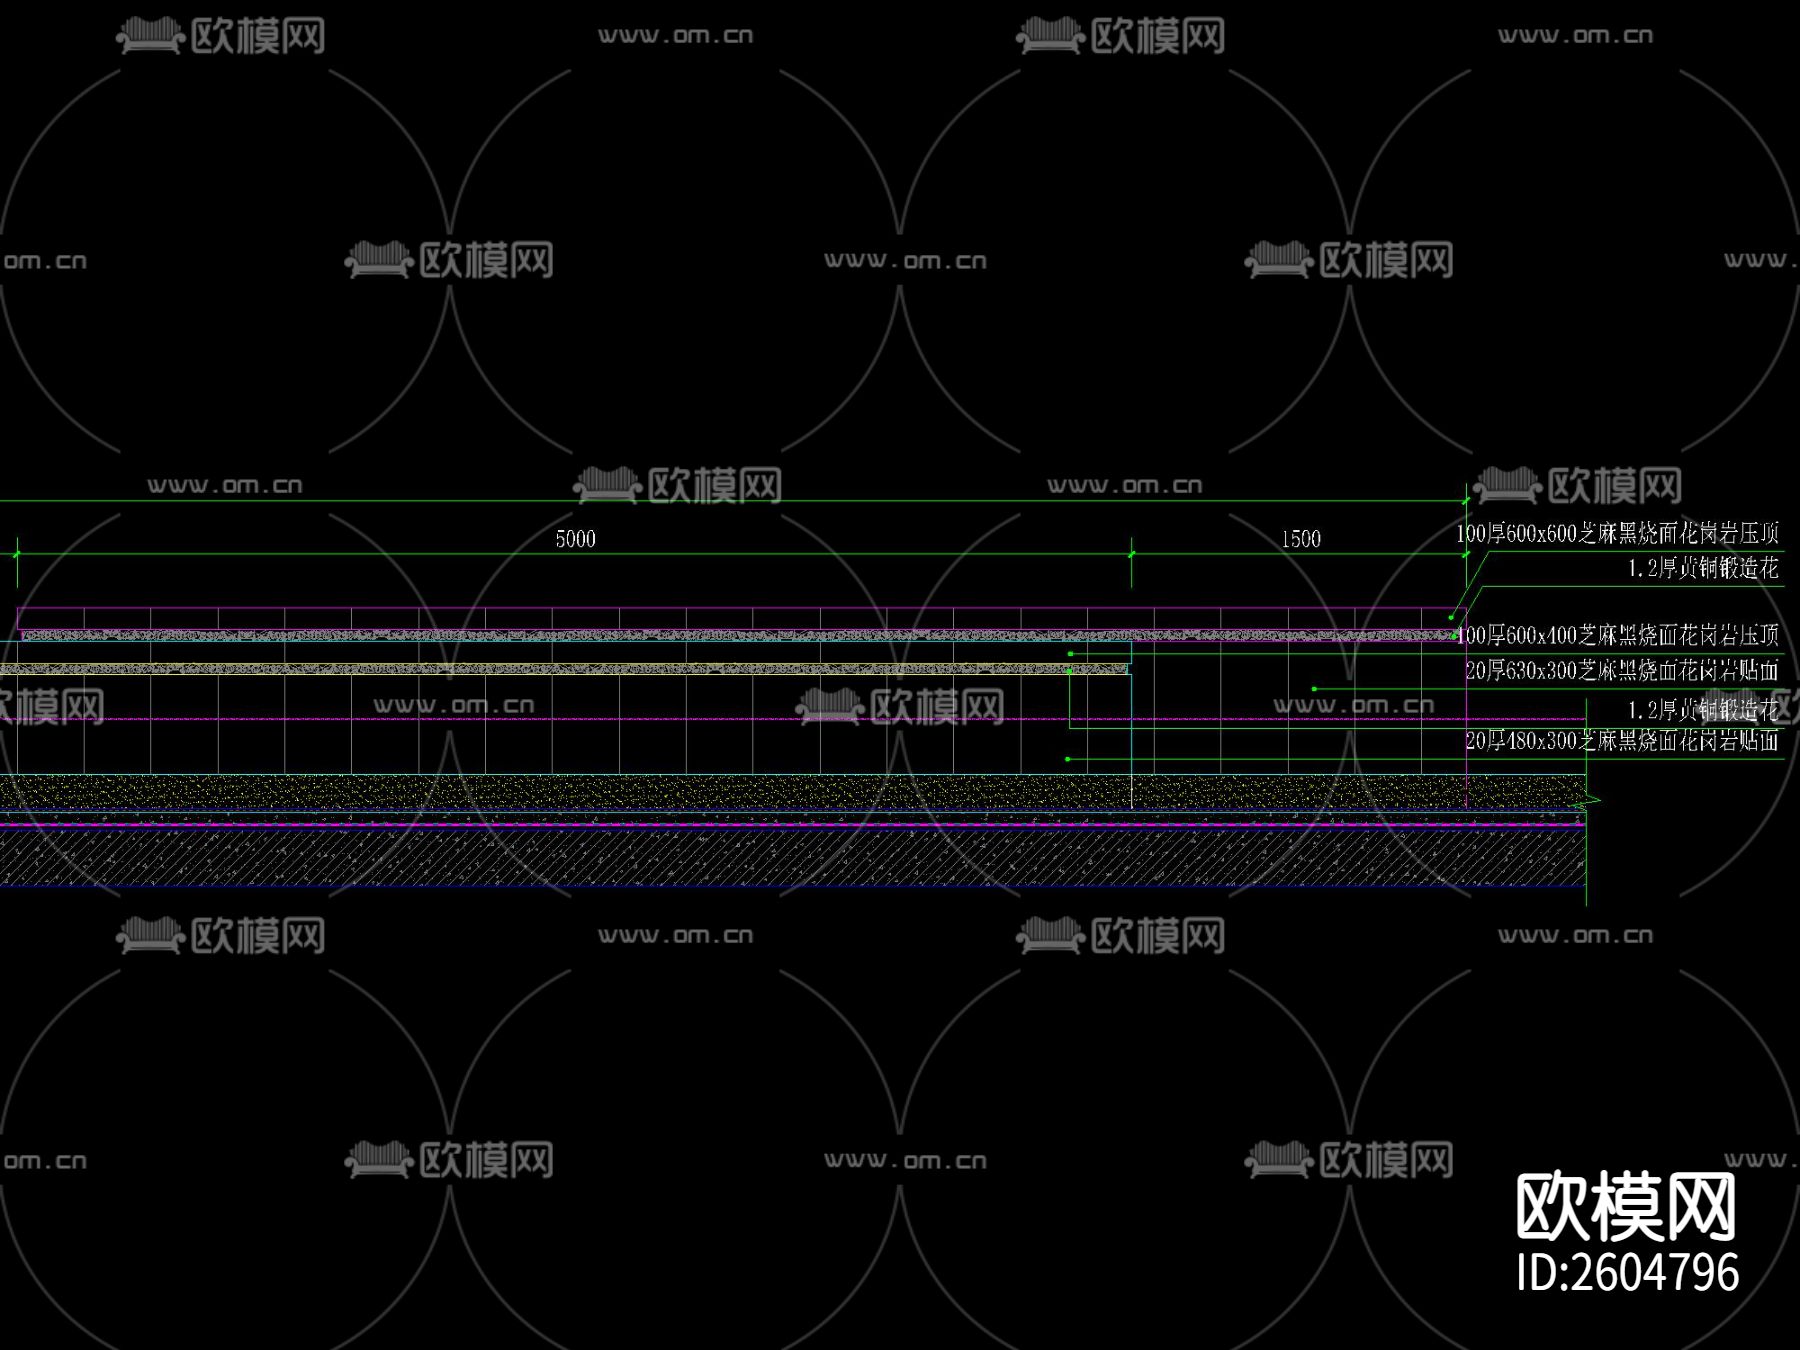Select the 20厚480x300 granite facing label
This screenshot has height=1350, width=1800.
(x=1622, y=740)
